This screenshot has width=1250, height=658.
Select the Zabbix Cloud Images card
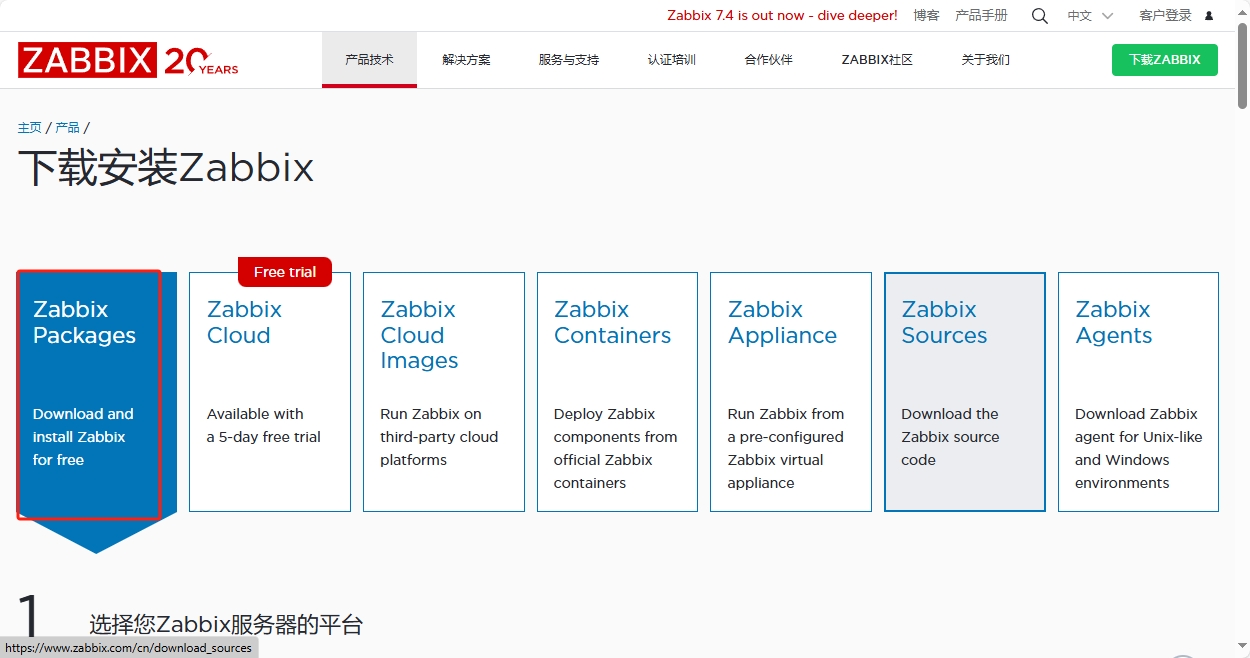(x=444, y=392)
